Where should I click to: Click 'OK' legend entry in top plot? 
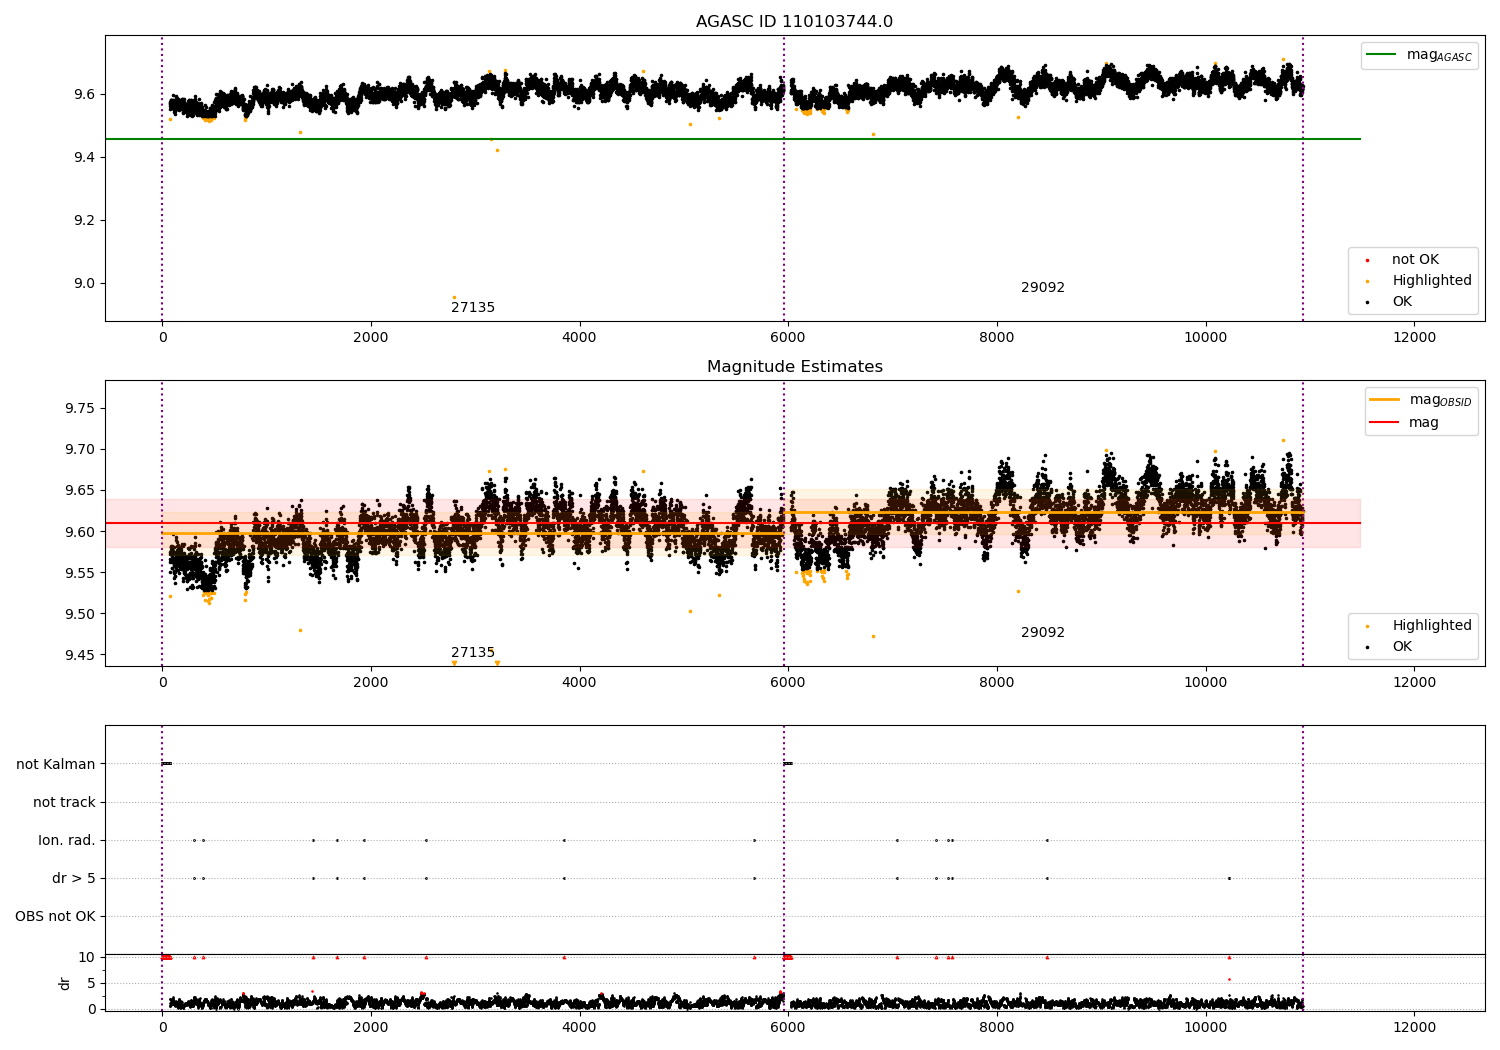pos(1388,302)
